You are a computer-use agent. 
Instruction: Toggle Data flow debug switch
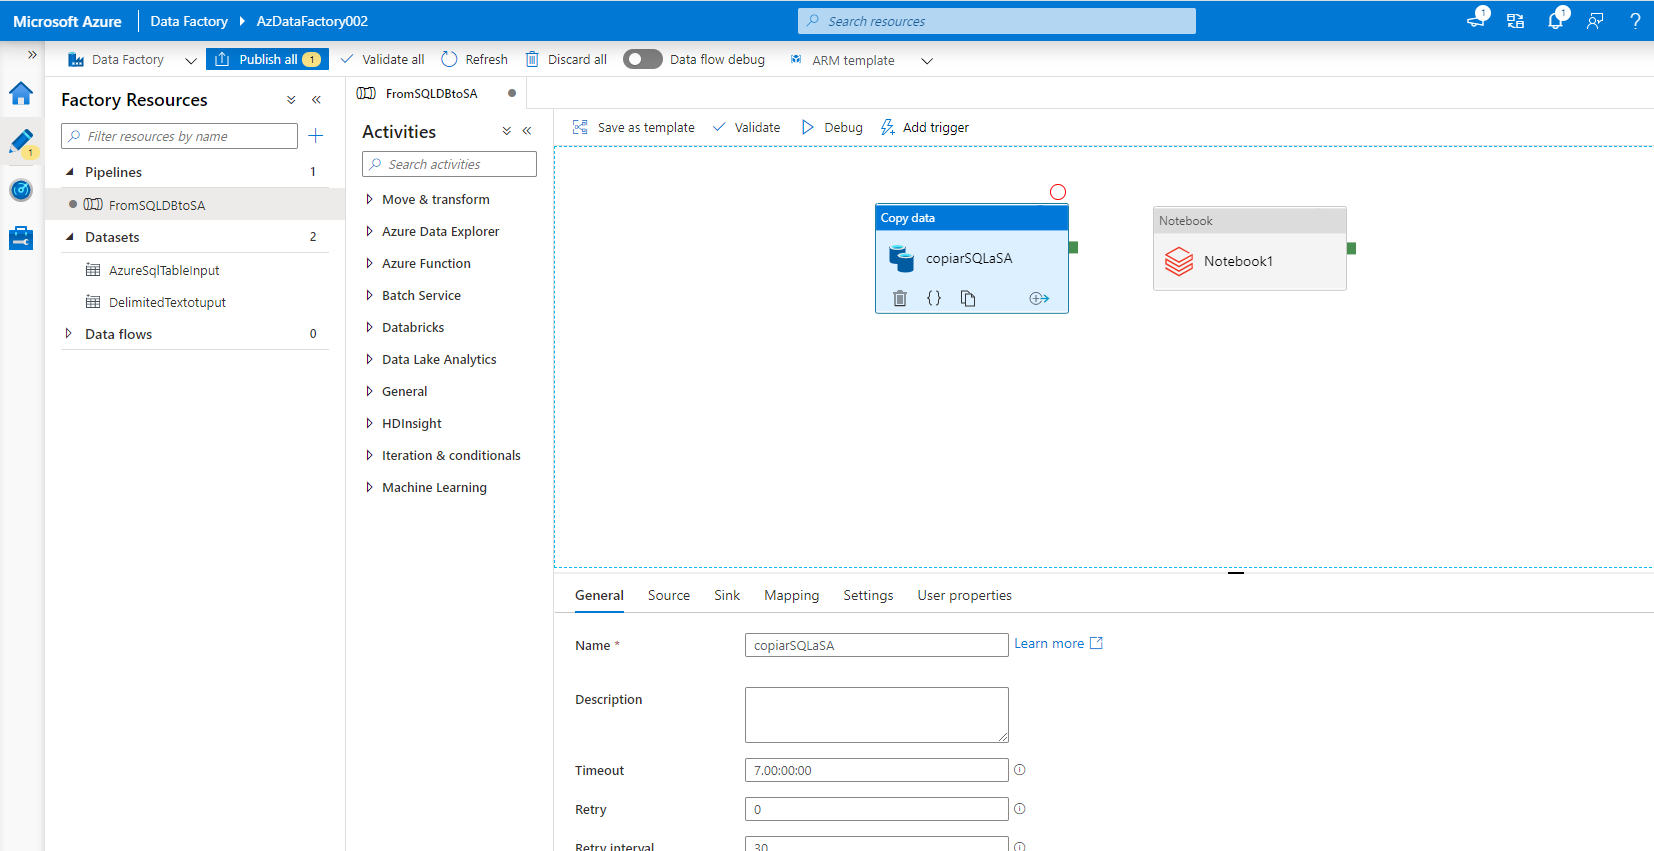pos(643,59)
